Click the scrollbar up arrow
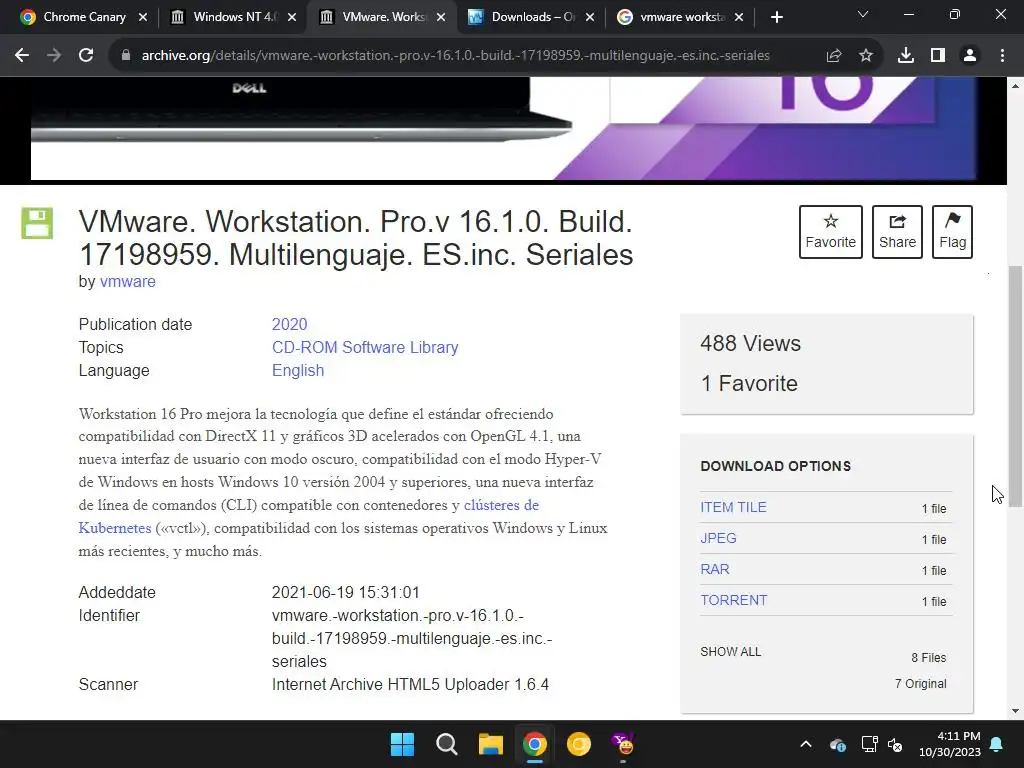Image resolution: width=1024 pixels, height=768 pixels. click(x=1015, y=86)
